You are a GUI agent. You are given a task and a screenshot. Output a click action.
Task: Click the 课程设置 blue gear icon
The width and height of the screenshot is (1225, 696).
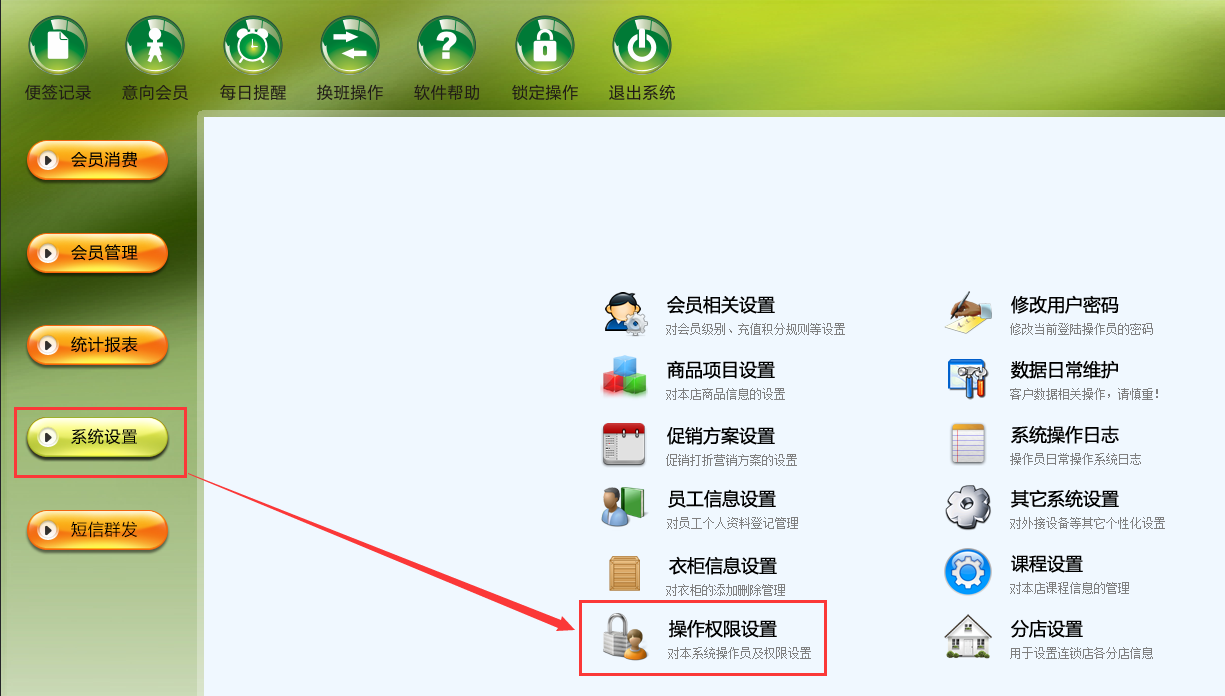pyautogui.click(x=967, y=572)
